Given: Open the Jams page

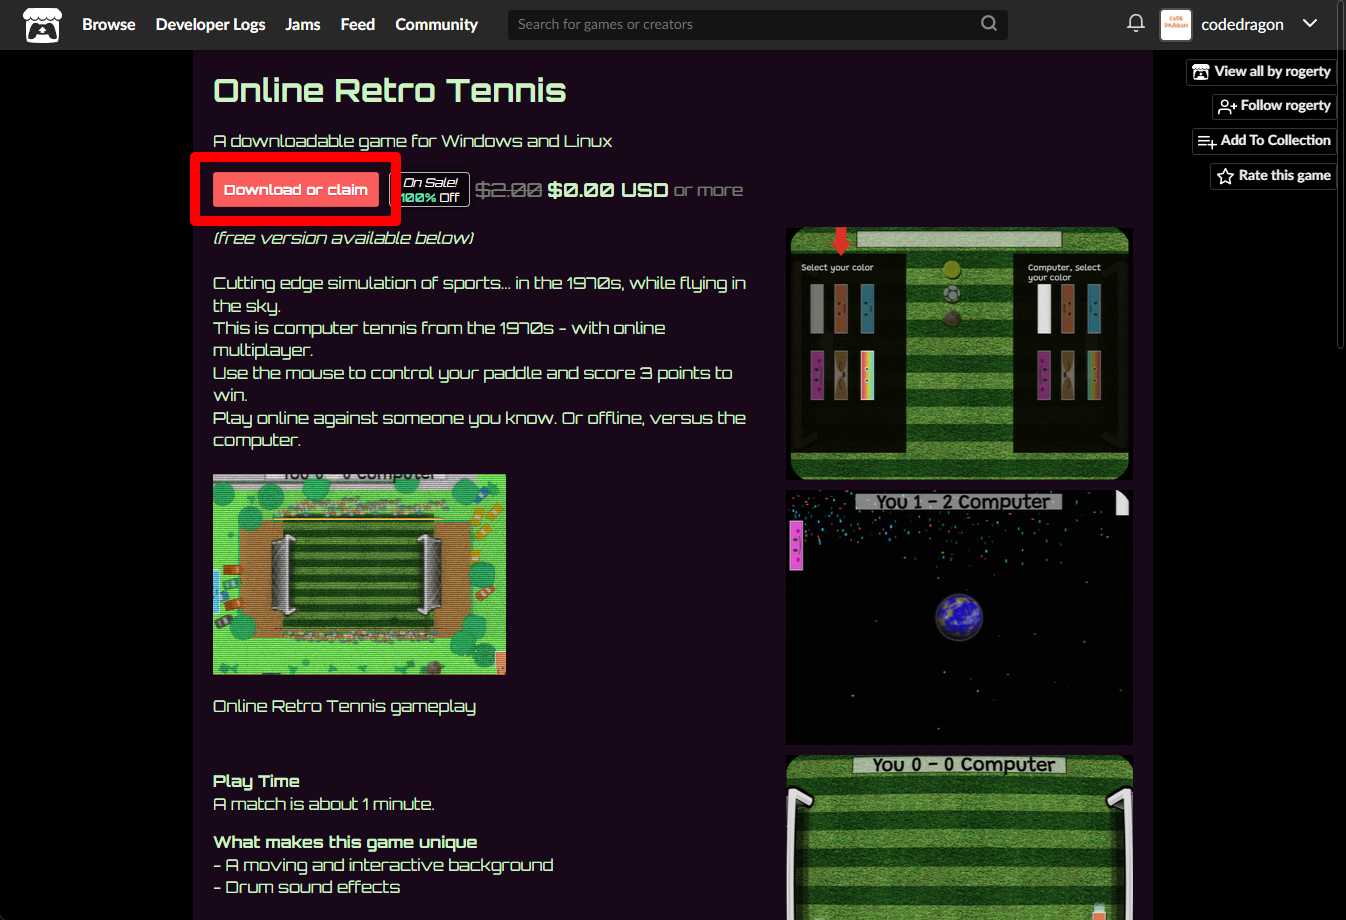Looking at the screenshot, I should click(x=303, y=24).
